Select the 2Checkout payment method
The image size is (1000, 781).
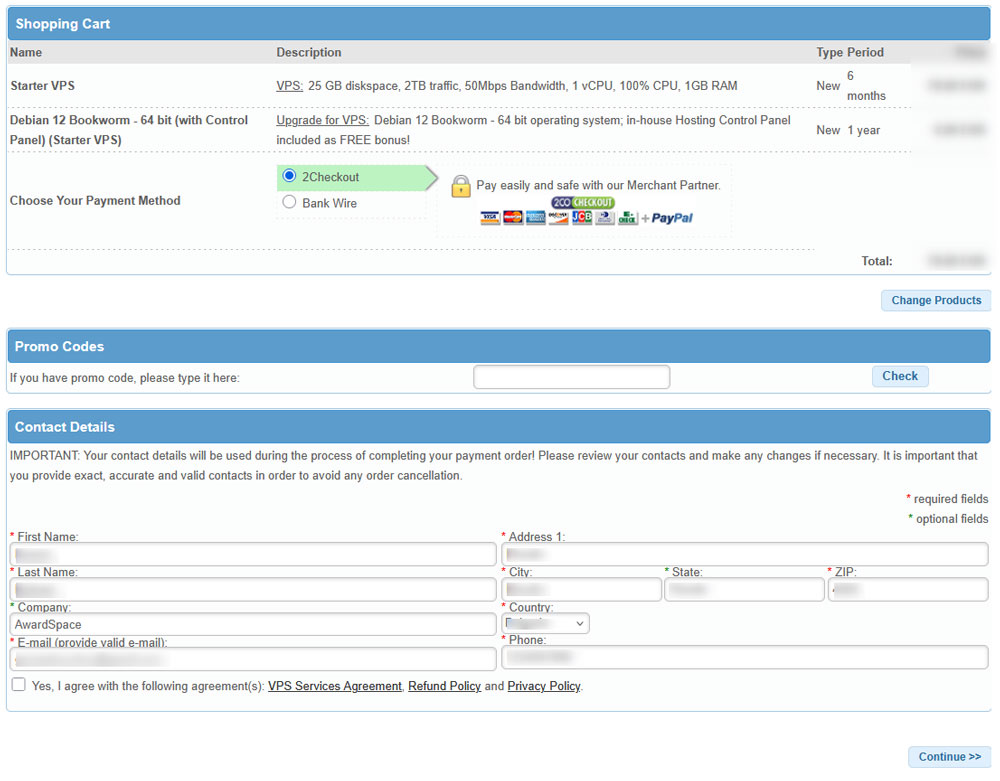(290, 177)
